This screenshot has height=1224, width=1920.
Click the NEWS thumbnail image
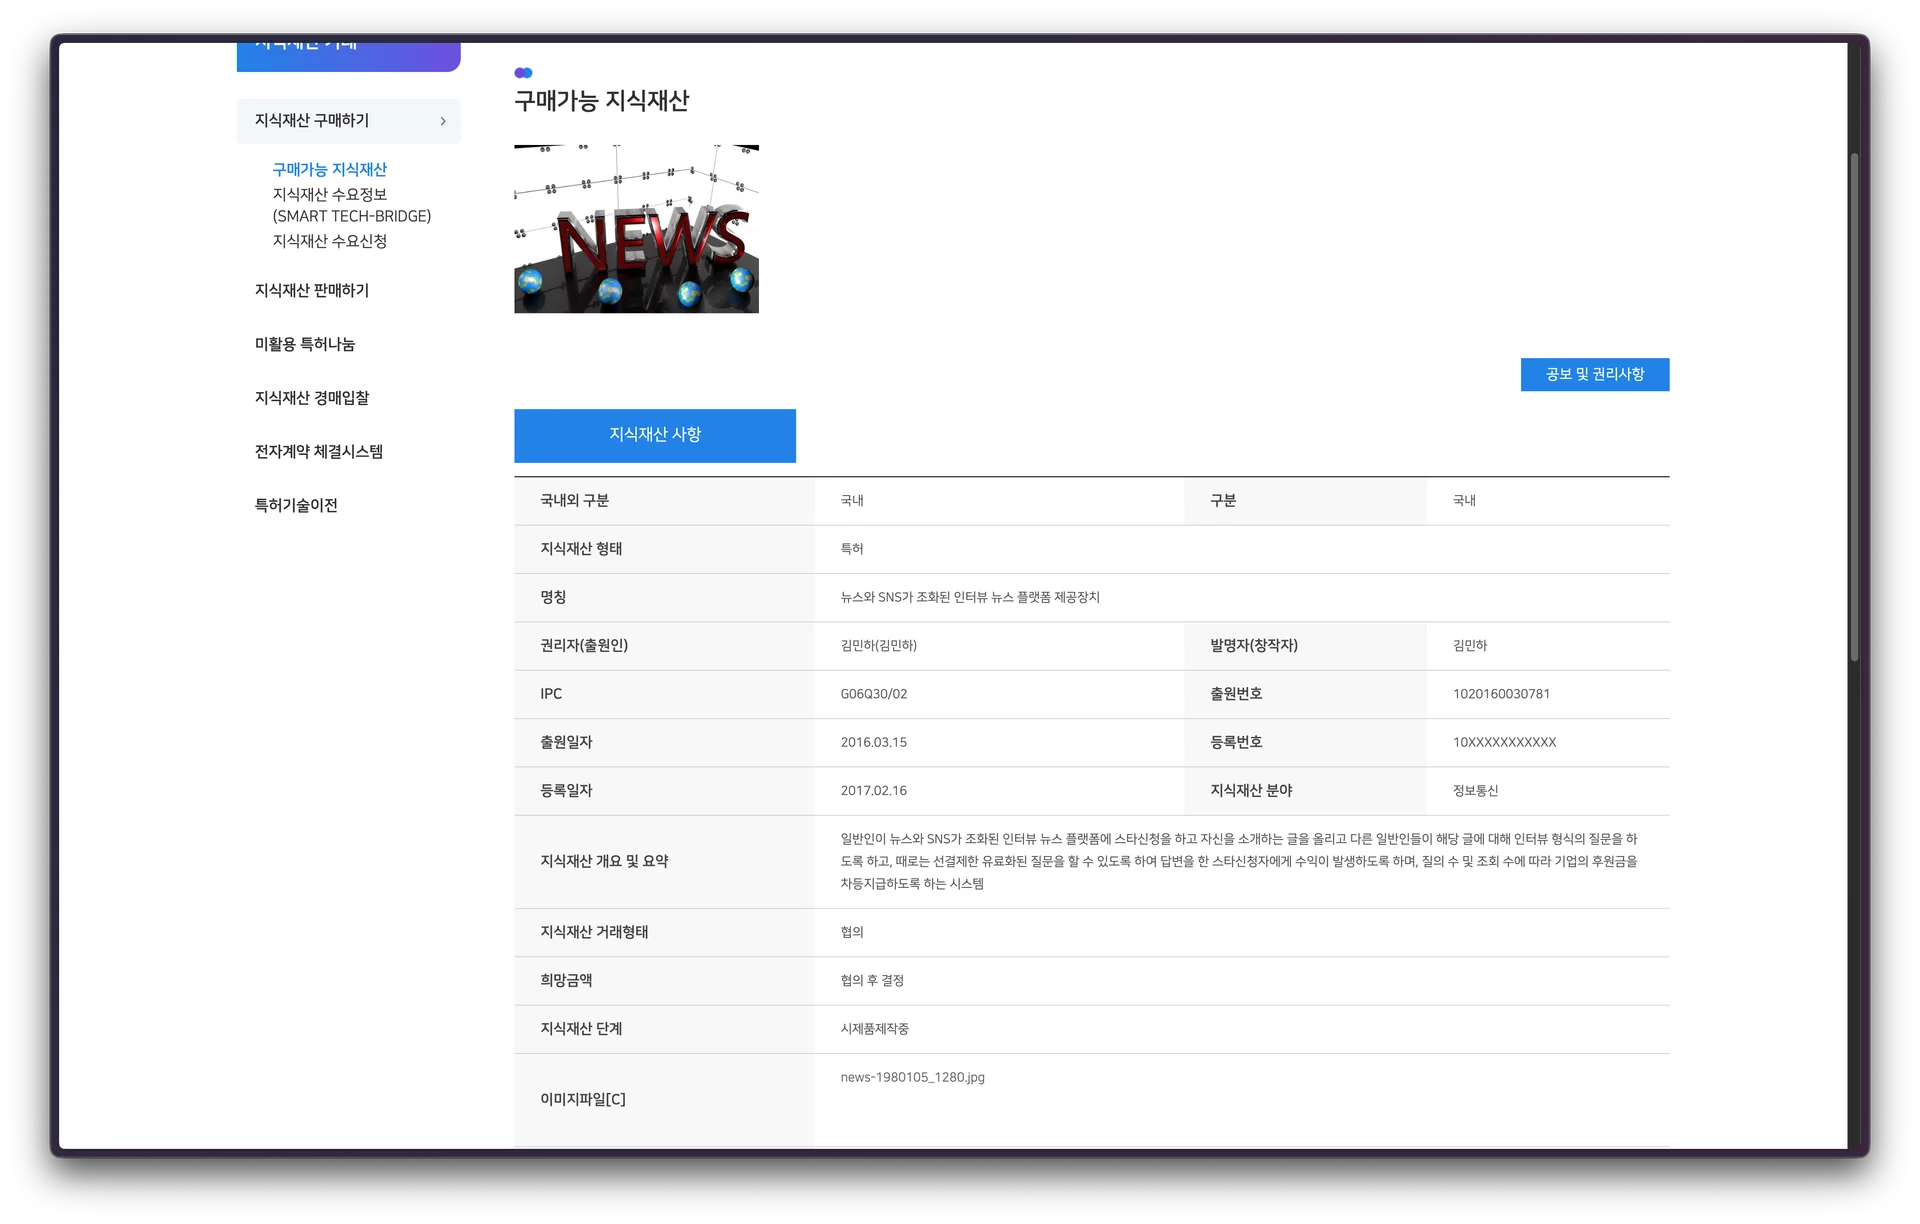click(636, 229)
